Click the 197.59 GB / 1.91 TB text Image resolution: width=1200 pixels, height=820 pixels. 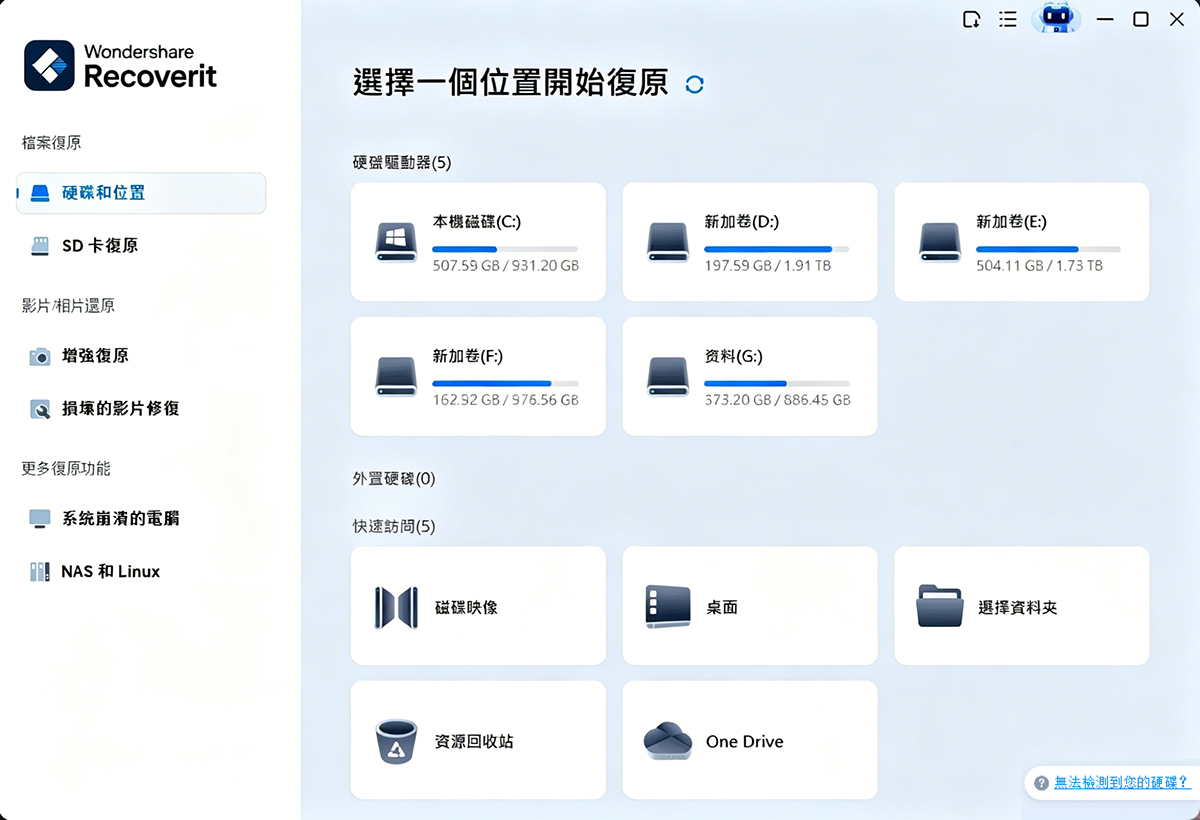point(766,266)
